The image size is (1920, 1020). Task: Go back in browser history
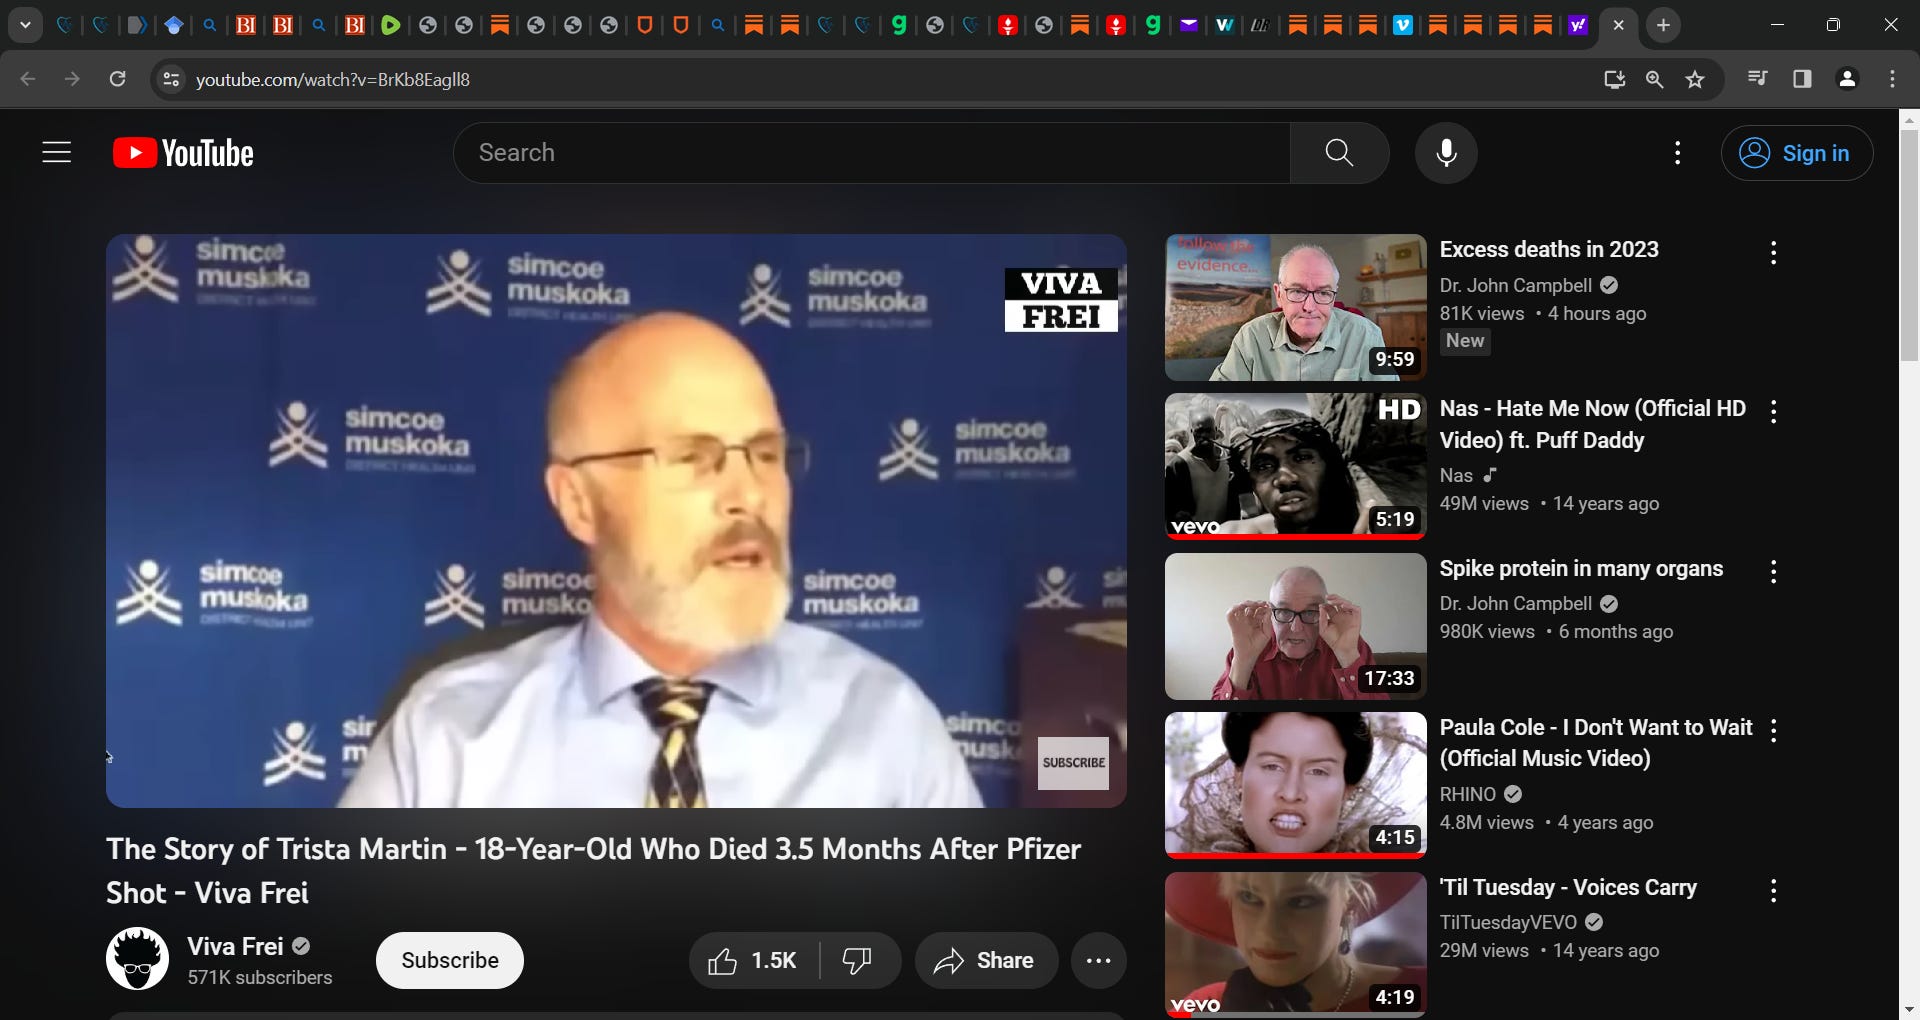[x=28, y=79]
